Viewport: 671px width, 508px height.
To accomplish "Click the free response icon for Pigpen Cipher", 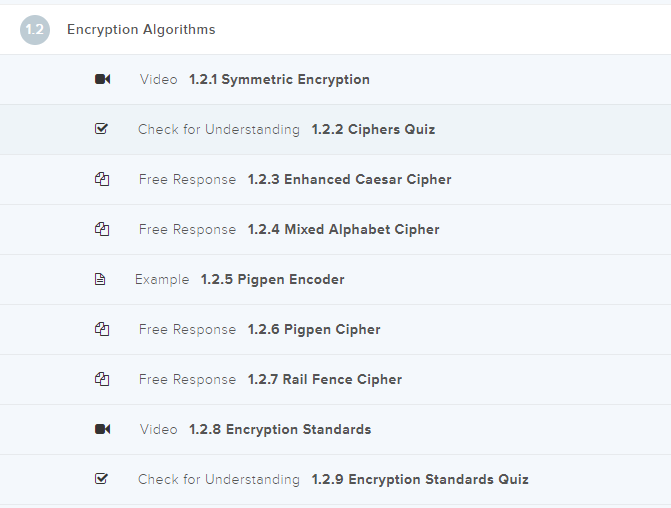I will point(101,330).
